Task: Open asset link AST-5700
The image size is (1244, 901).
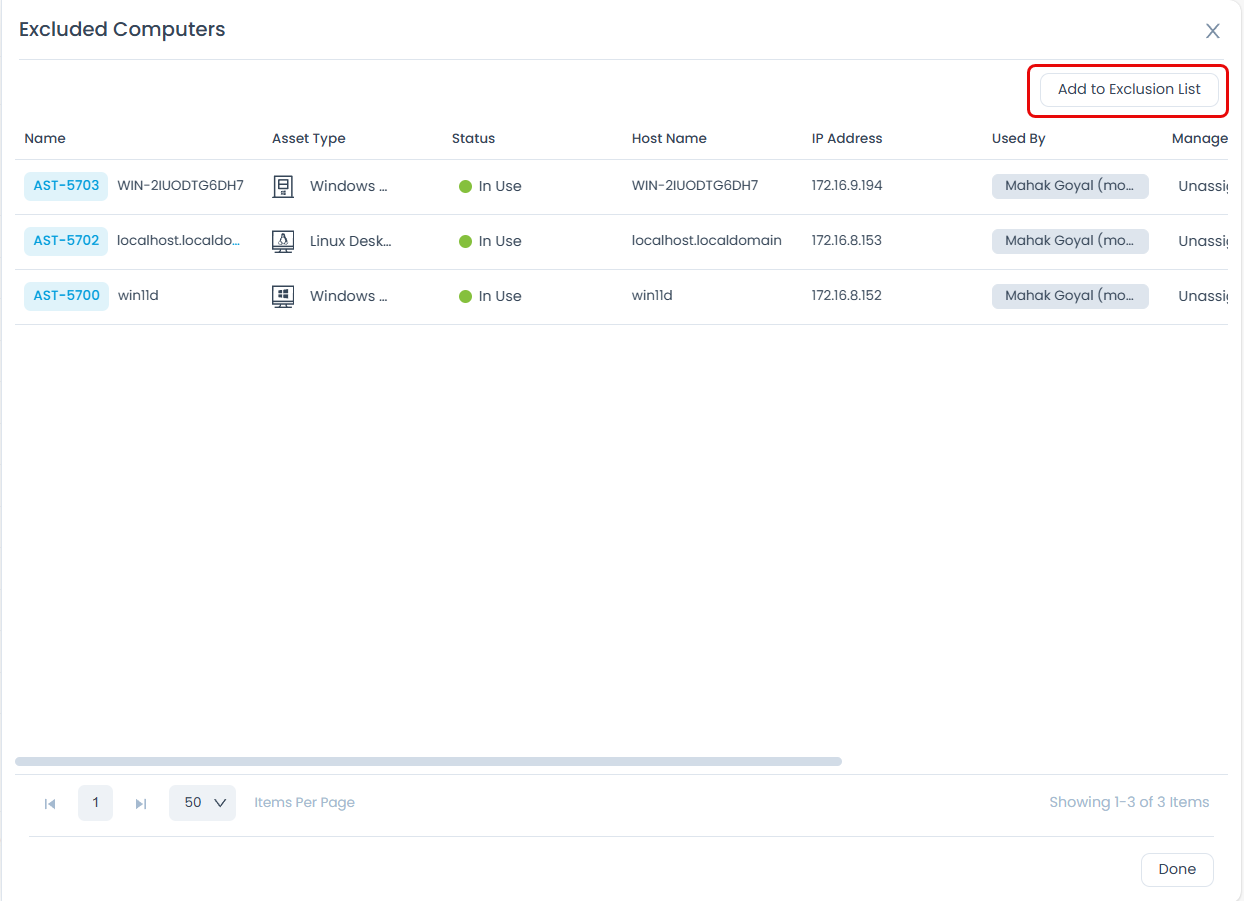Action: pos(66,296)
